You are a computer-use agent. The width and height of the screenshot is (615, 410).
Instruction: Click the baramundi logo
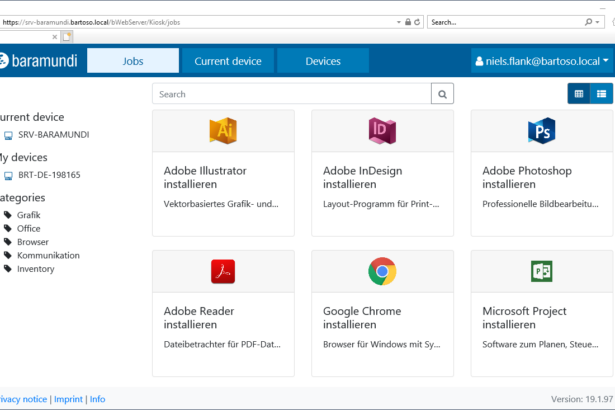(x=38, y=61)
